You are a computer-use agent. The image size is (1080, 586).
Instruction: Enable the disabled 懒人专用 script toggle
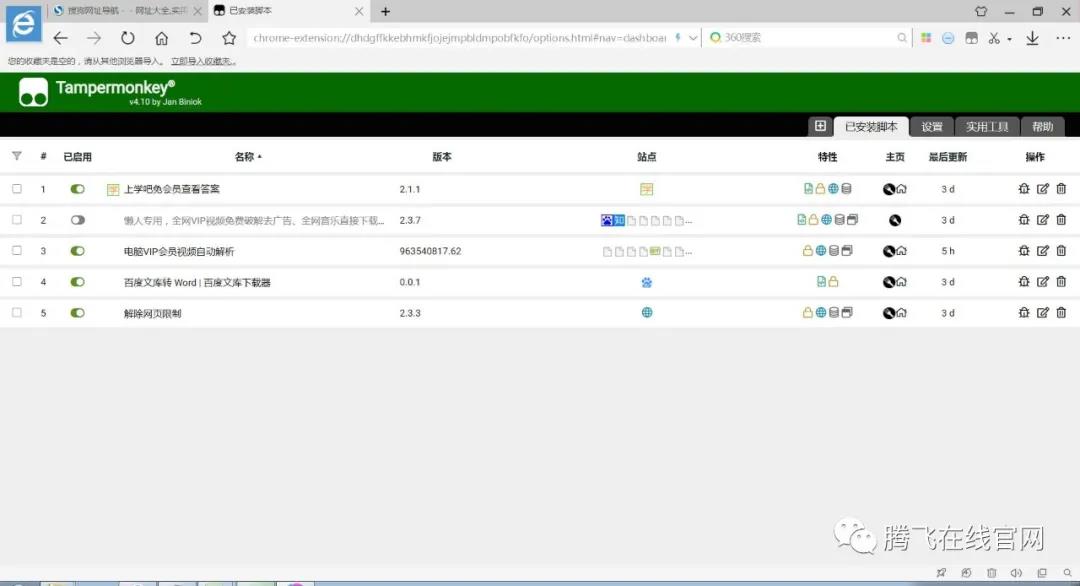[77, 220]
